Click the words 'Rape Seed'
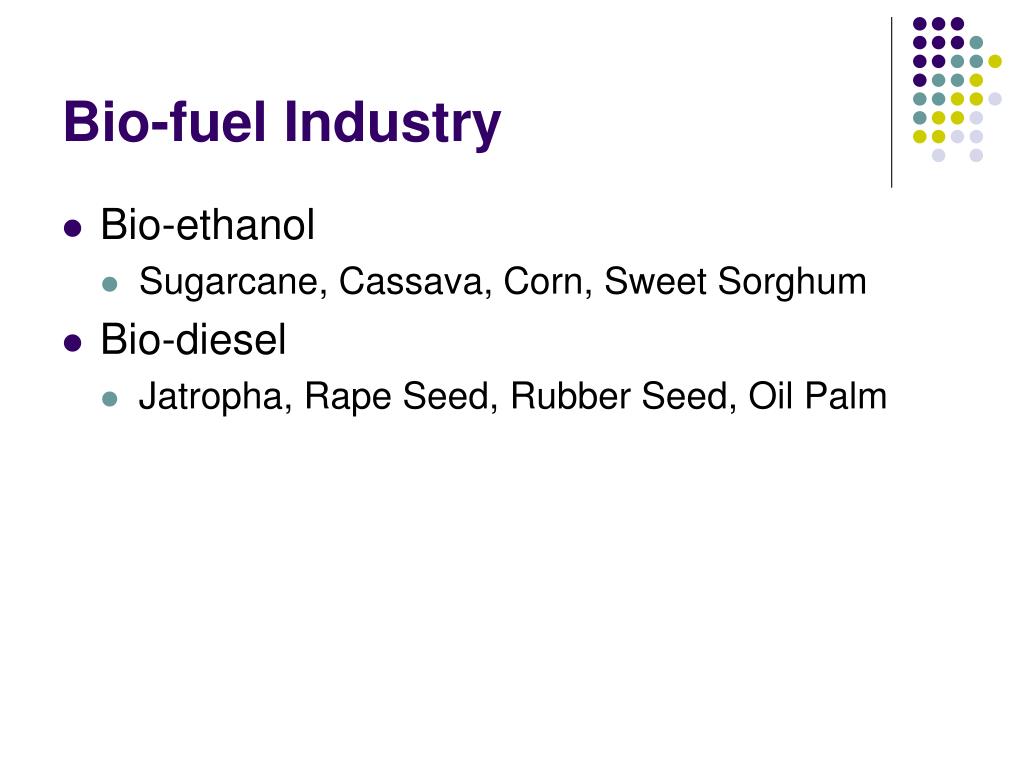Viewport: 1024px width, 768px height. coord(396,397)
